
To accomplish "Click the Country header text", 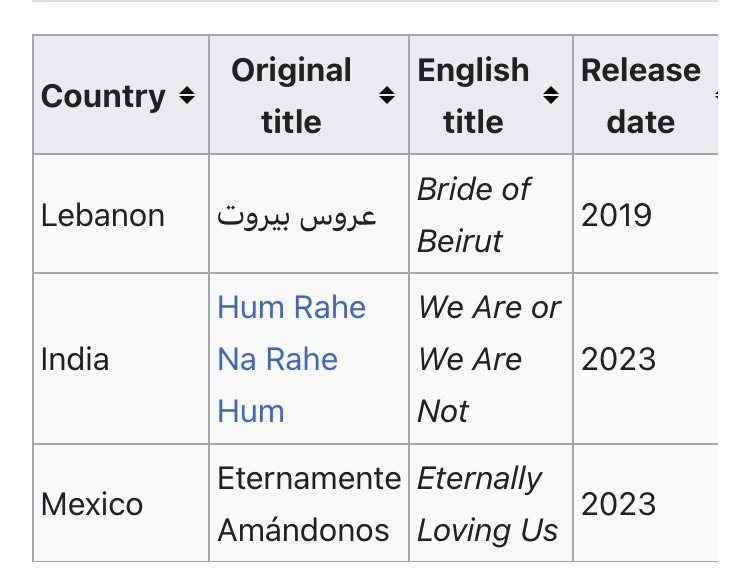I will click(103, 96).
